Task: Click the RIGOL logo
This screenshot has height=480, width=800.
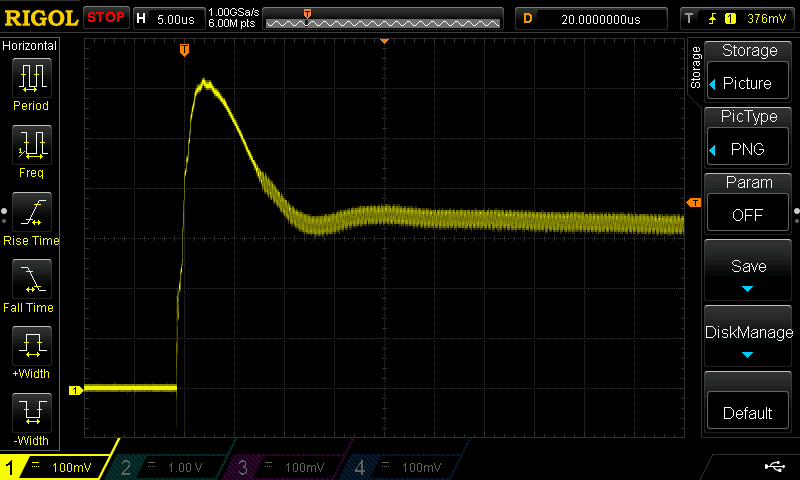Action: [x=40, y=18]
